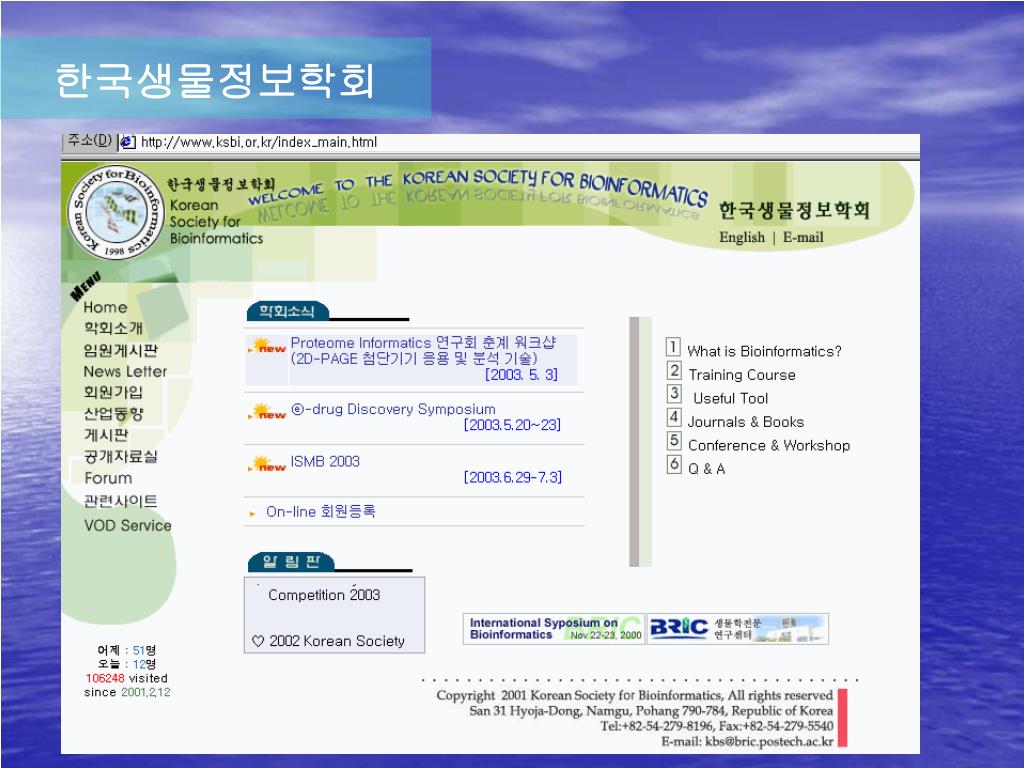Click the copyright line 2001 Korean Society for Bioinformatics
This screenshot has height=768, width=1024.
634,696
